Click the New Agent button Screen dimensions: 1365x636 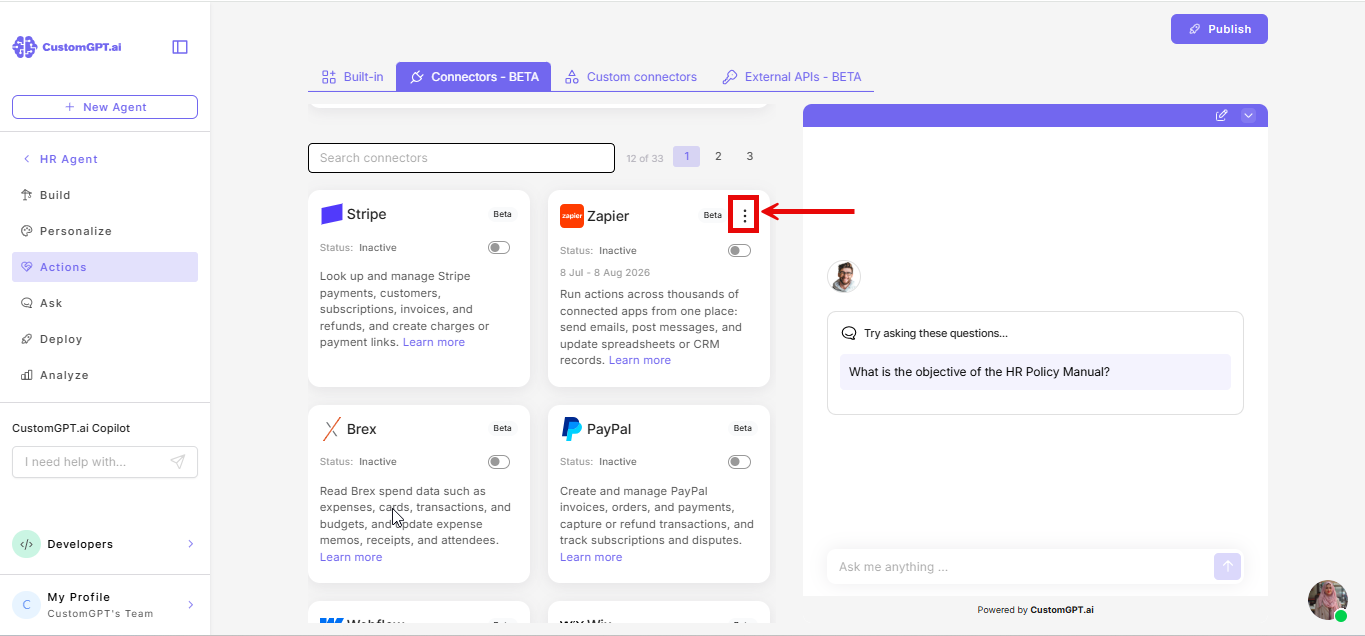pyautogui.click(x=105, y=107)
